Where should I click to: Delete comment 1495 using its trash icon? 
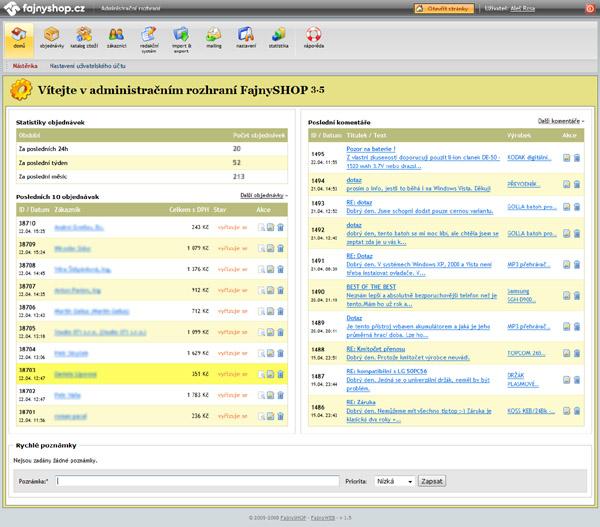(x=577, y=158)
